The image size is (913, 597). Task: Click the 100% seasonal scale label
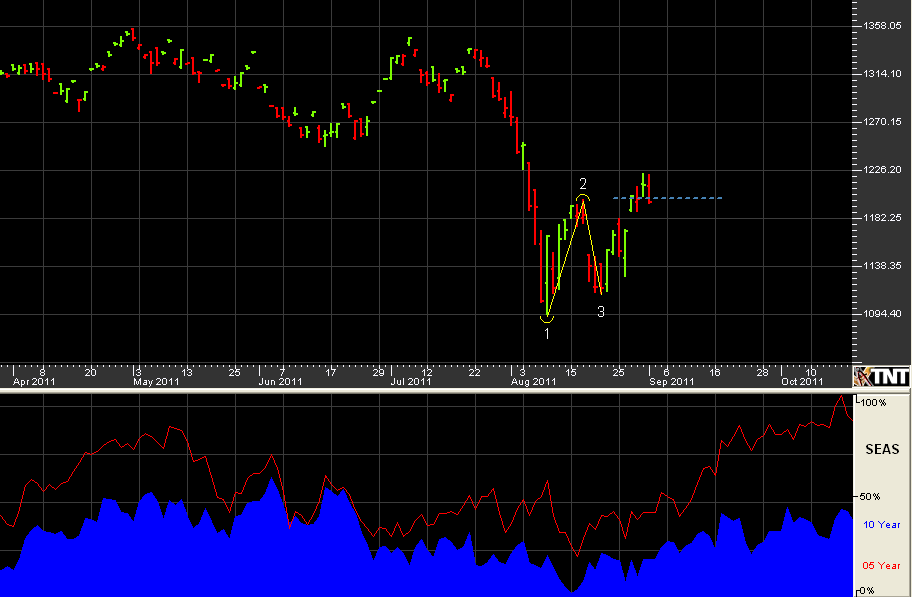point(873,402)
